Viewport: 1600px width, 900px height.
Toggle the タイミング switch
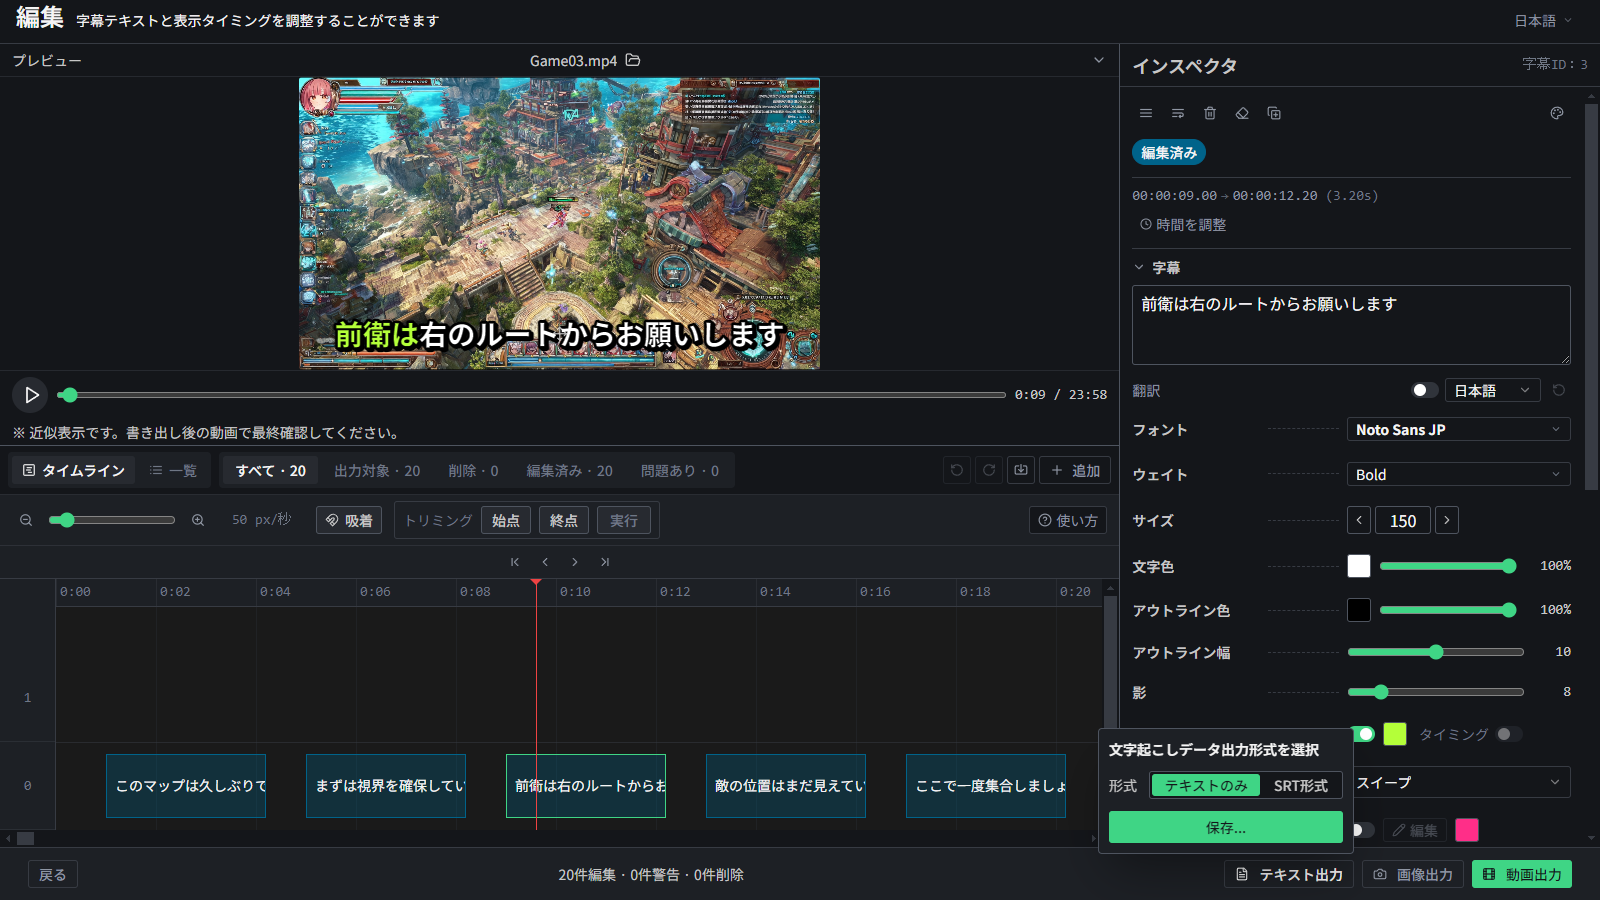tap(1509, 734)
